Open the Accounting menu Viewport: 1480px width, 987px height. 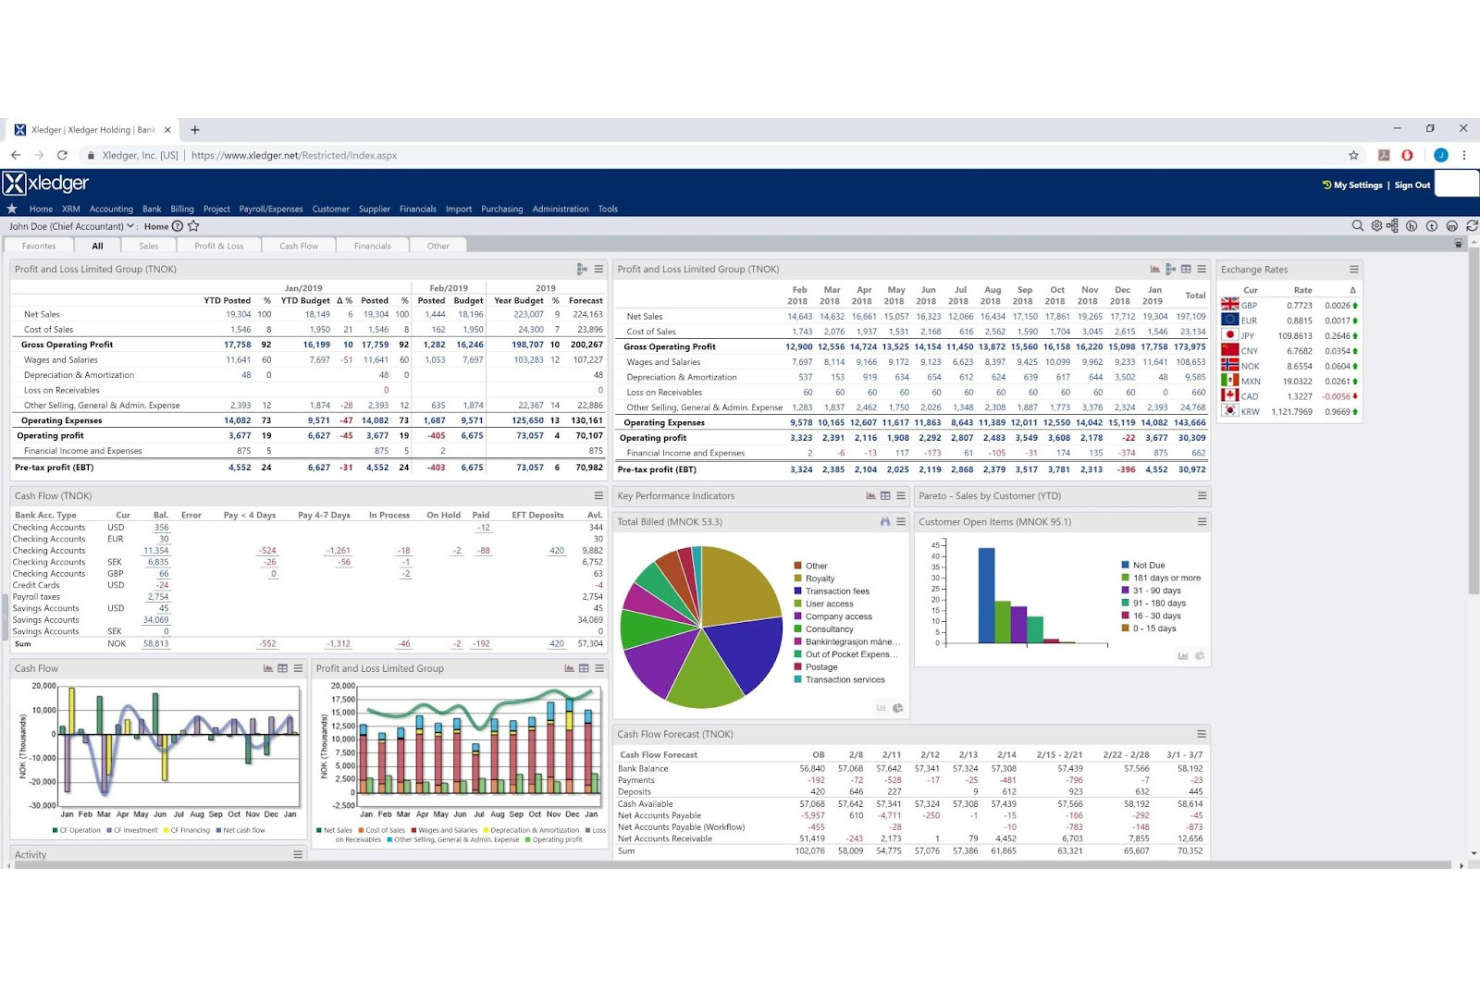point(111,209)
